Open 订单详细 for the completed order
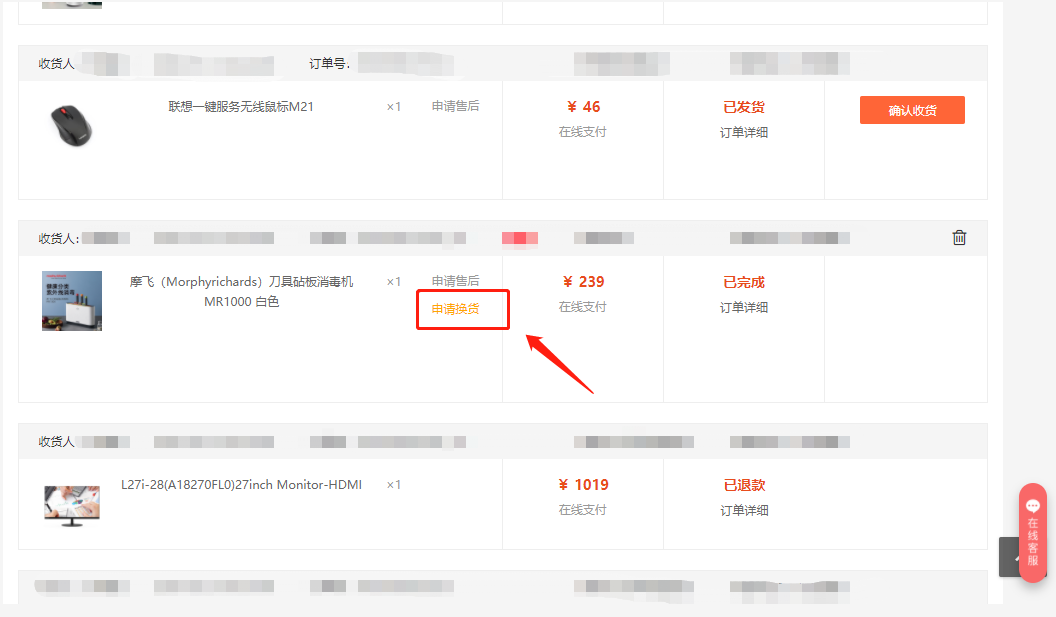 [x=744, y=307]
